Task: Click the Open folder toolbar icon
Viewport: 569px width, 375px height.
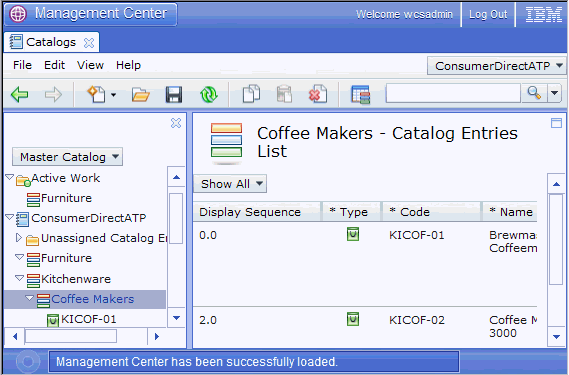Action: (141, 95)
